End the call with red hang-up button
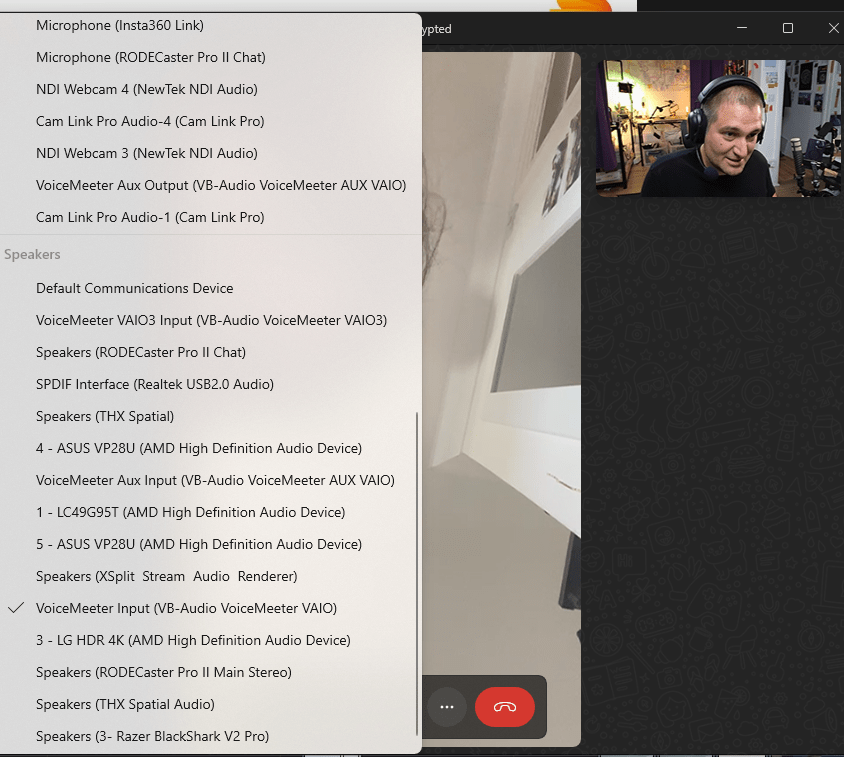This screenshot has height=757, width=844. click(505, 707)
